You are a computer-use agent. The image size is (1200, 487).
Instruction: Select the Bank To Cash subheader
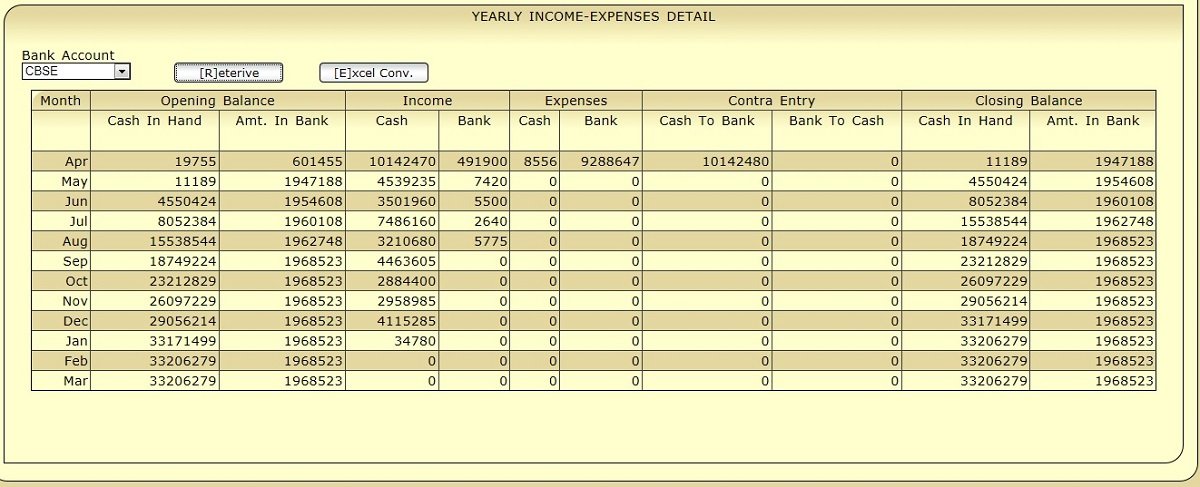pos(836,121)
